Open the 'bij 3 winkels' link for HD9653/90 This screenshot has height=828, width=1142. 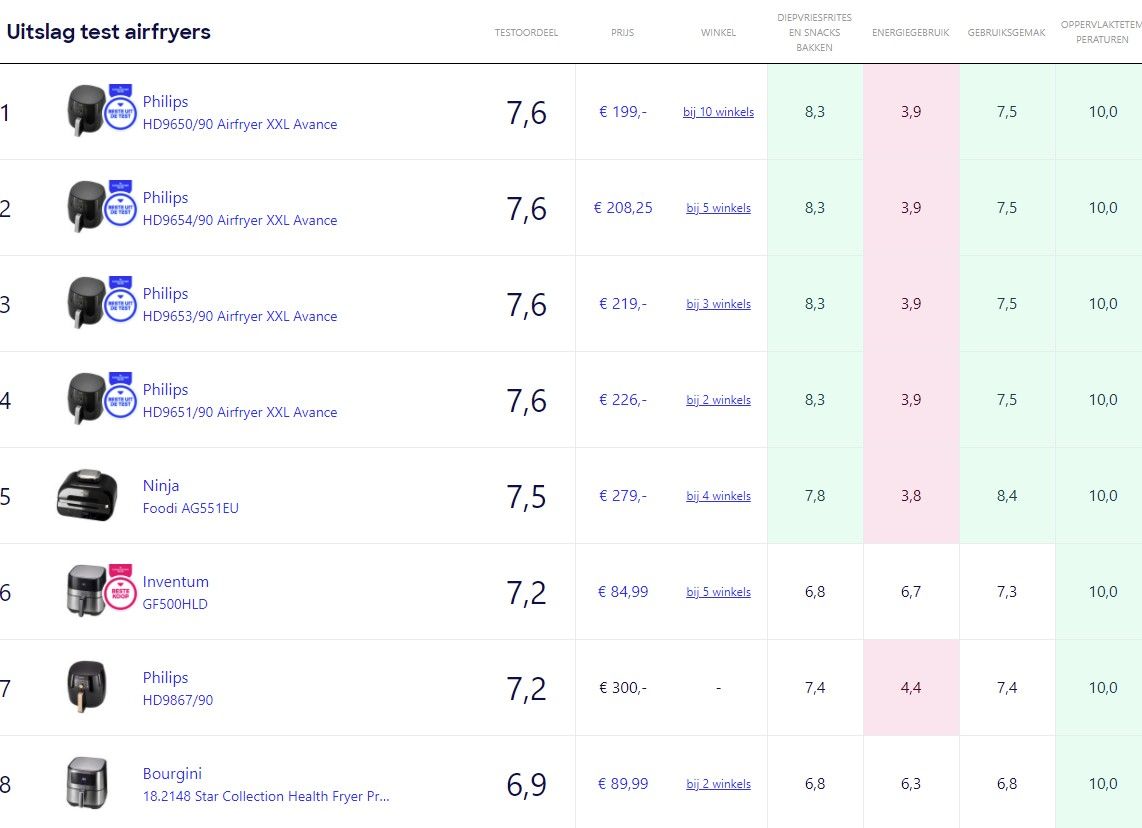click(x=718, y=304)
